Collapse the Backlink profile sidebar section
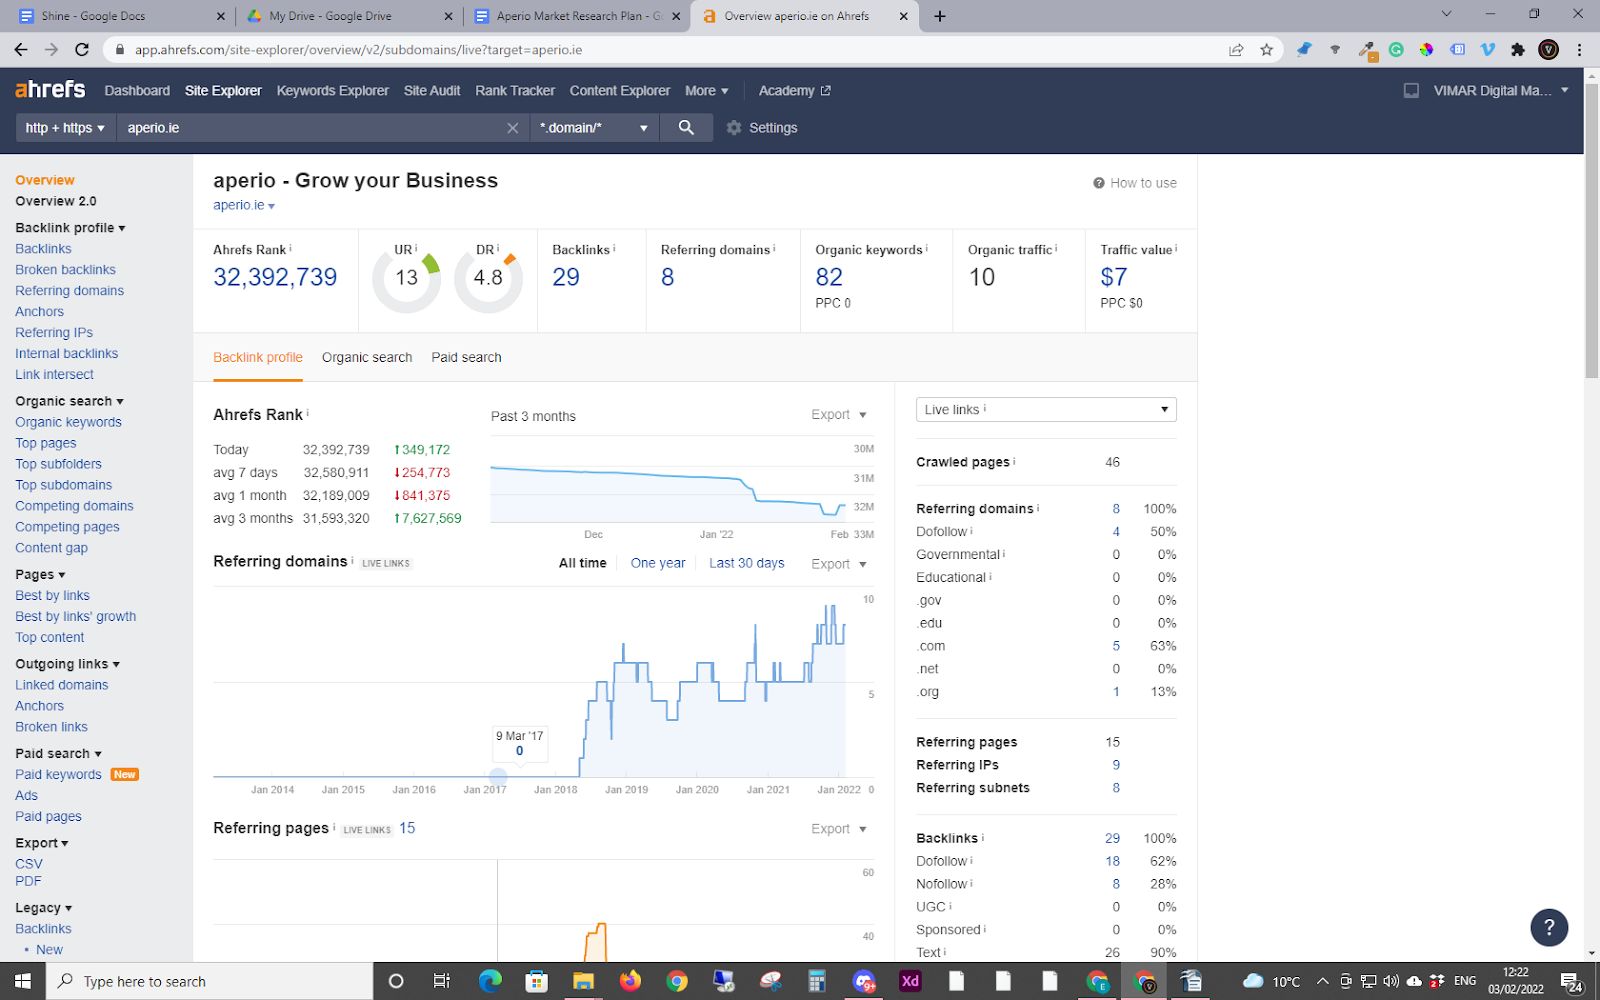The width and height of the screenshot is (1600, 1000). [x=70, y=228]
